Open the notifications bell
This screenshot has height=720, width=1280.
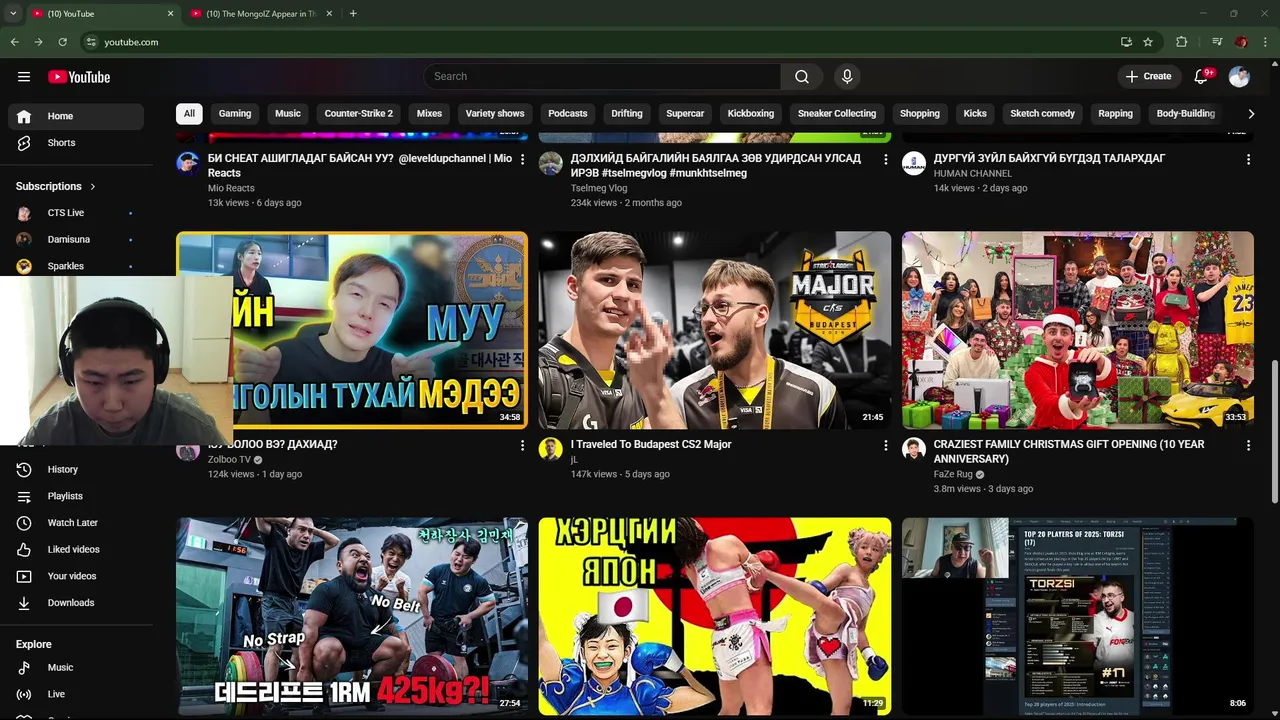(1202, 77)
